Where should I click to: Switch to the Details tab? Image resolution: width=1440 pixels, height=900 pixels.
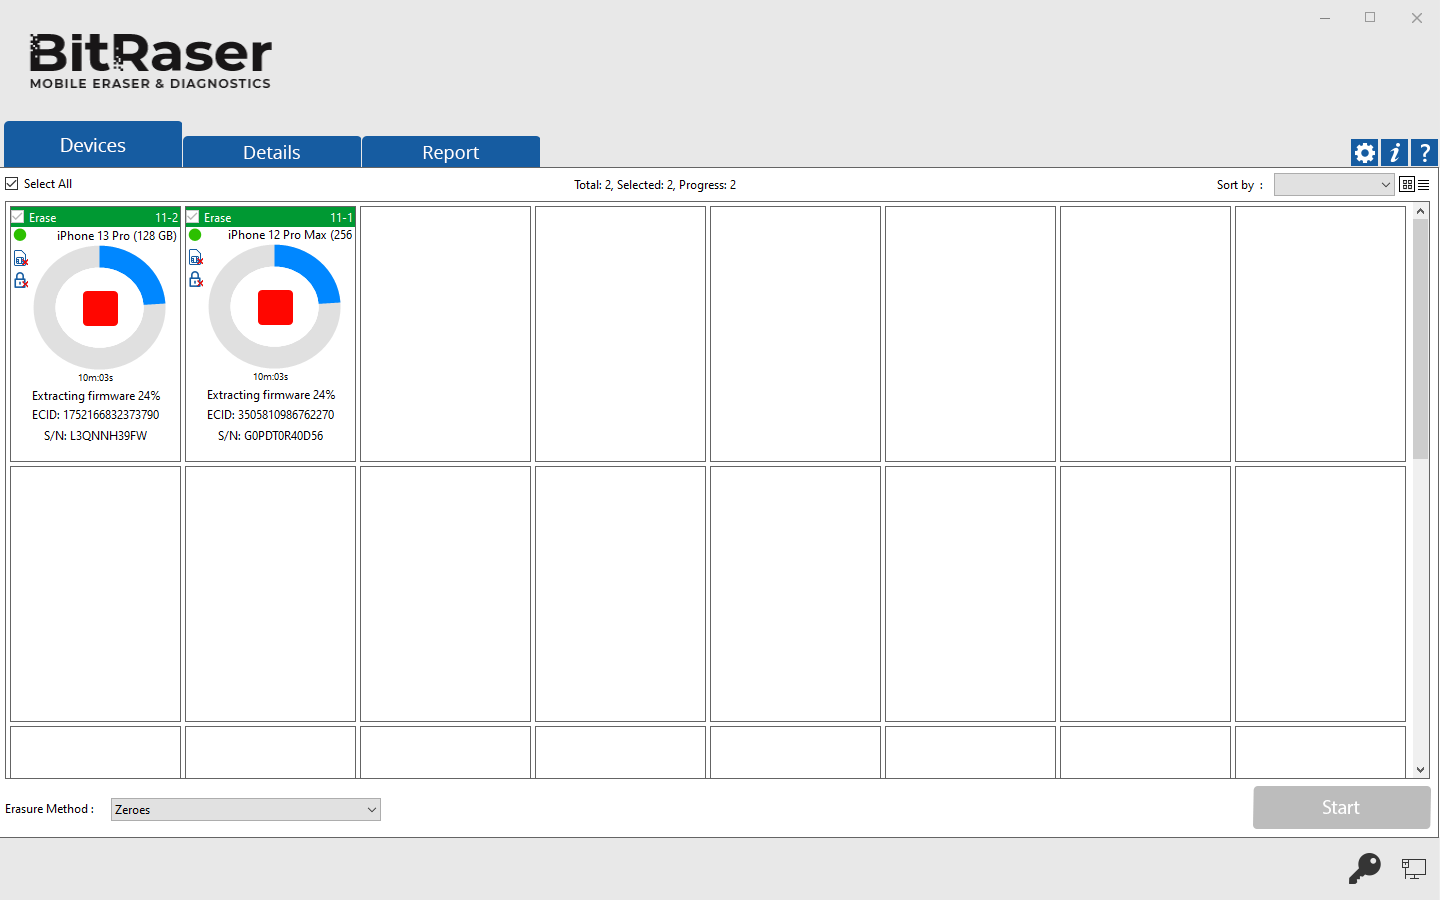272,152
